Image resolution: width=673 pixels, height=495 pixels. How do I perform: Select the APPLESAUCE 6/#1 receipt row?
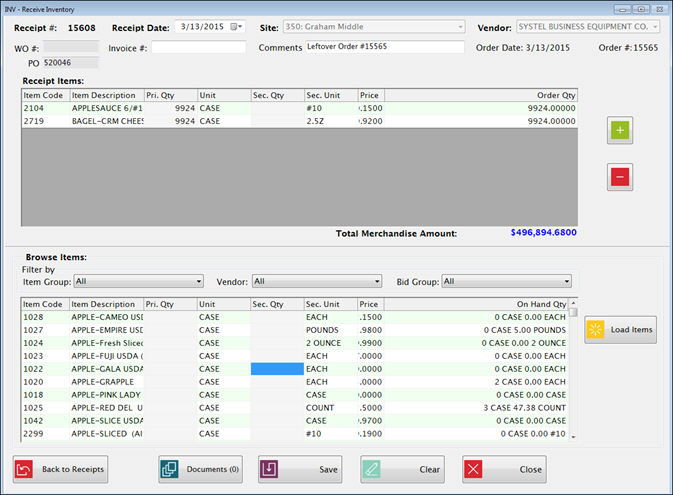pyautogui.click(x=108, y=108)
